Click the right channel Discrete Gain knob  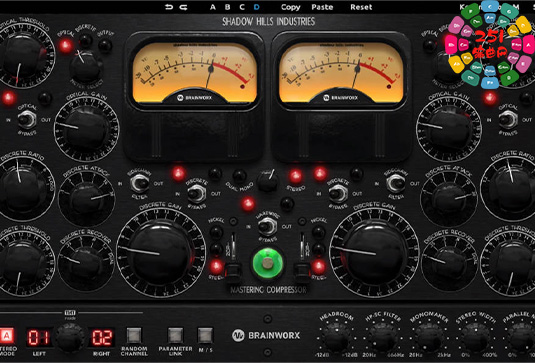pyautogui.click(x=374, y=252)
